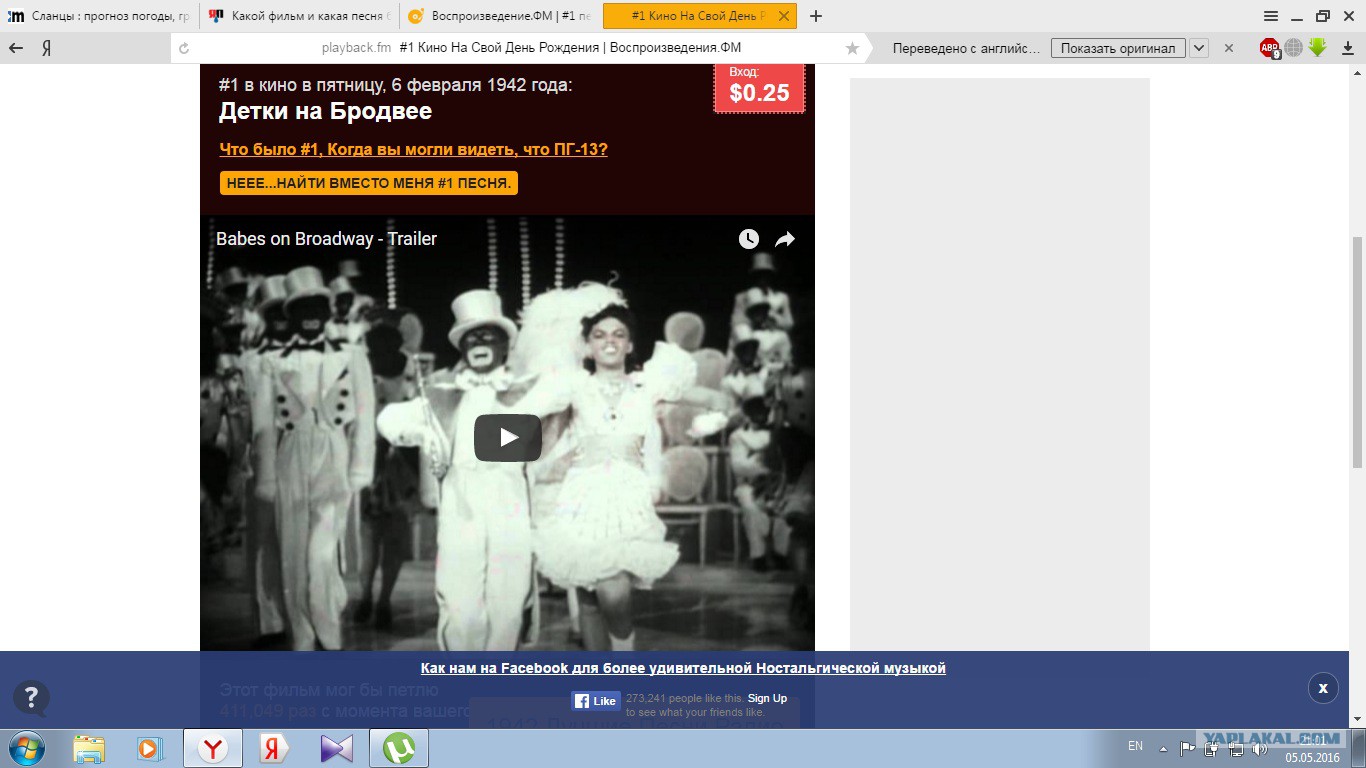Open the Adblock extension icon

(1270, 48)
